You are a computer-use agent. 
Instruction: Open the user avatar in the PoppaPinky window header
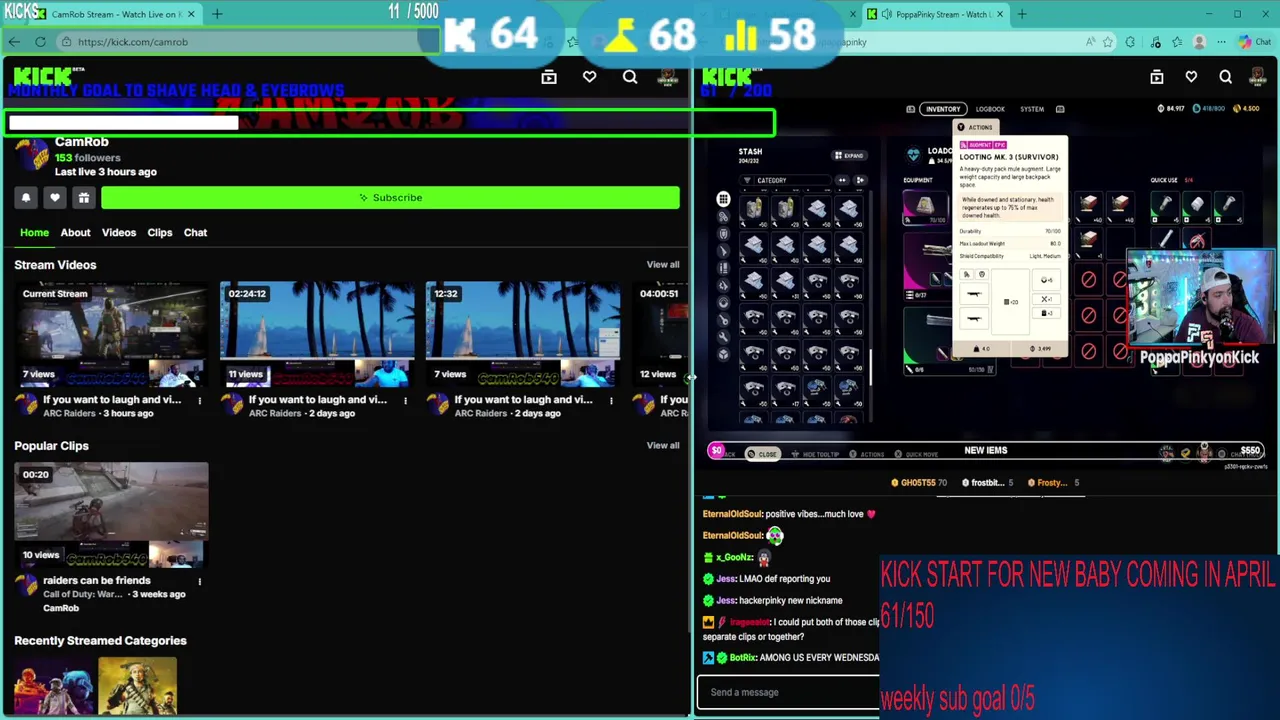[x=1258, y=78]
